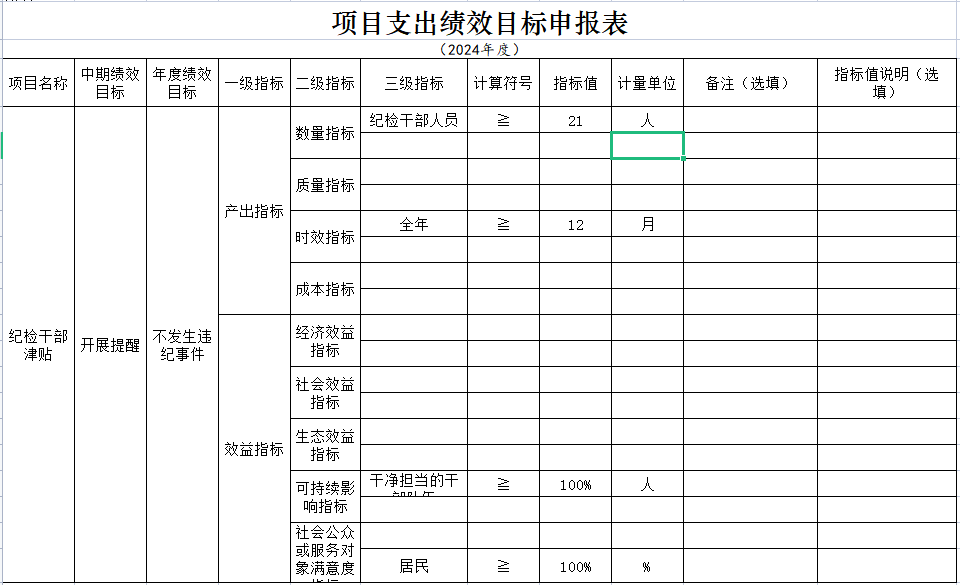Click the 开展提醒 cell
Viewport: 960px width, 585px height.
[x=110, y=345]
